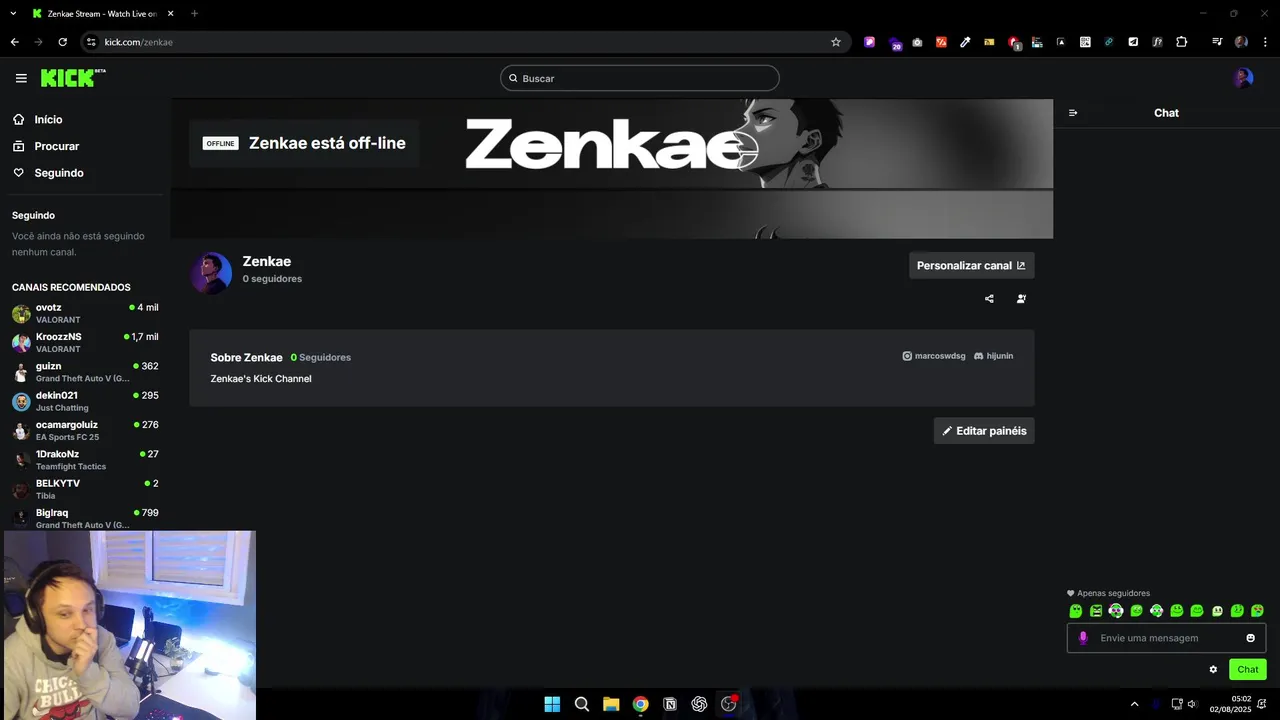The image size is (1280, 720).
Task: Open the media control music-note icon
Action: (x=1217, y=42)
